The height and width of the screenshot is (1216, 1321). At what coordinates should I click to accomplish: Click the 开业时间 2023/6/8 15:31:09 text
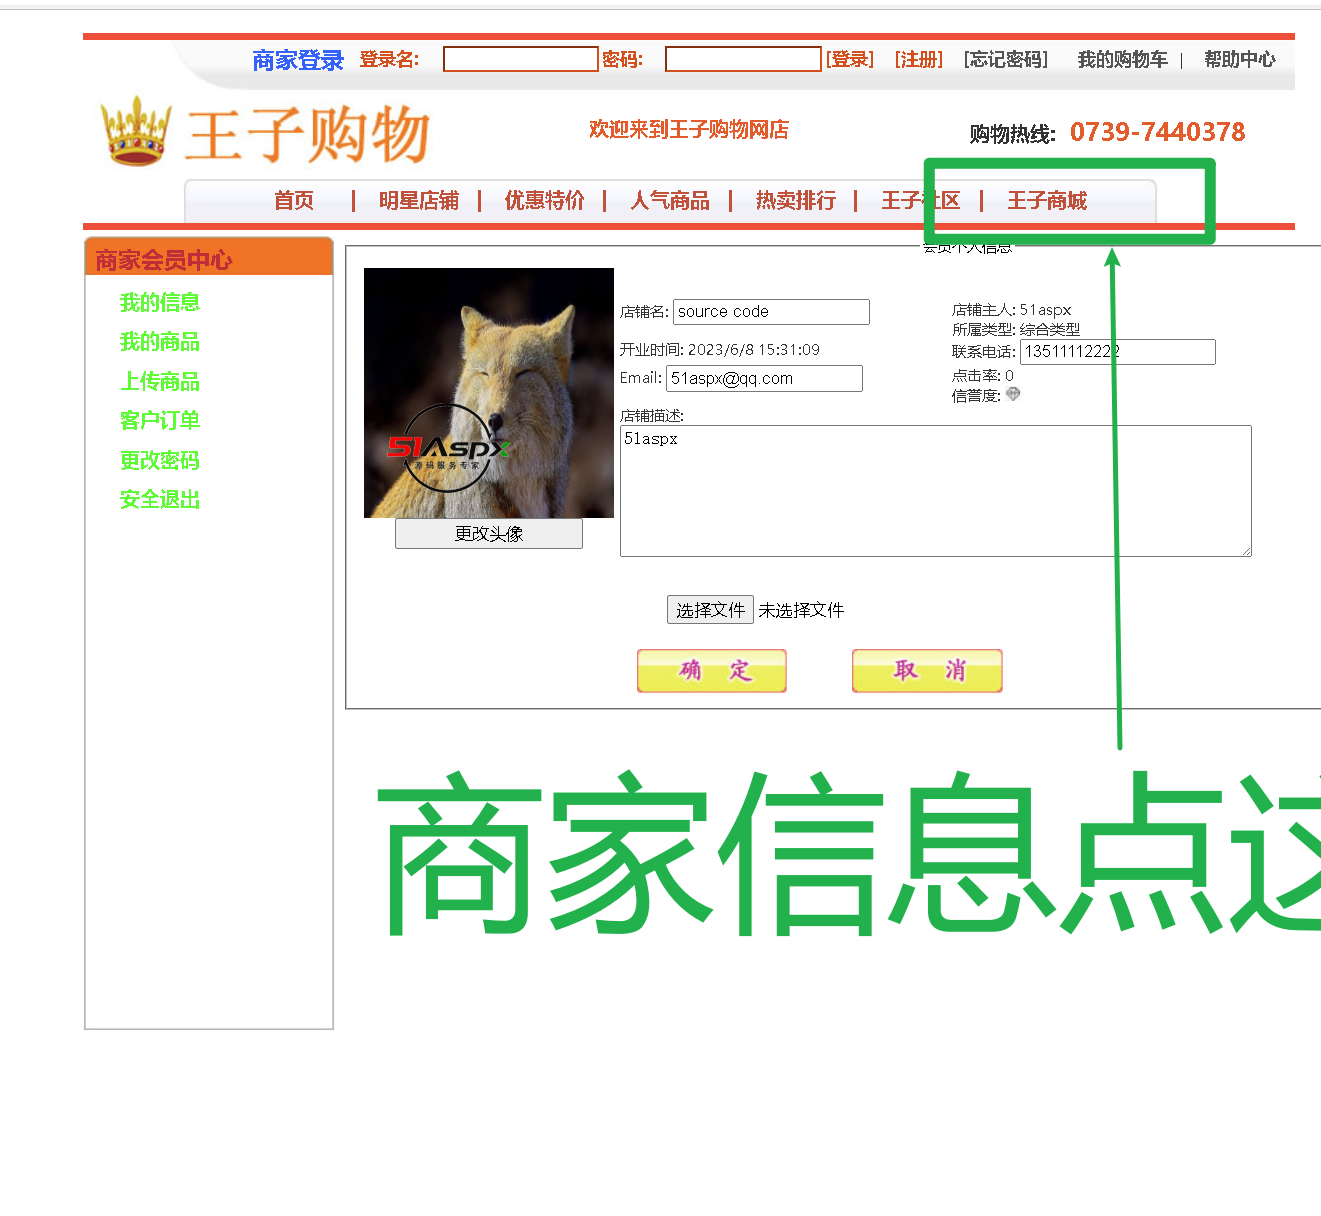720,350
